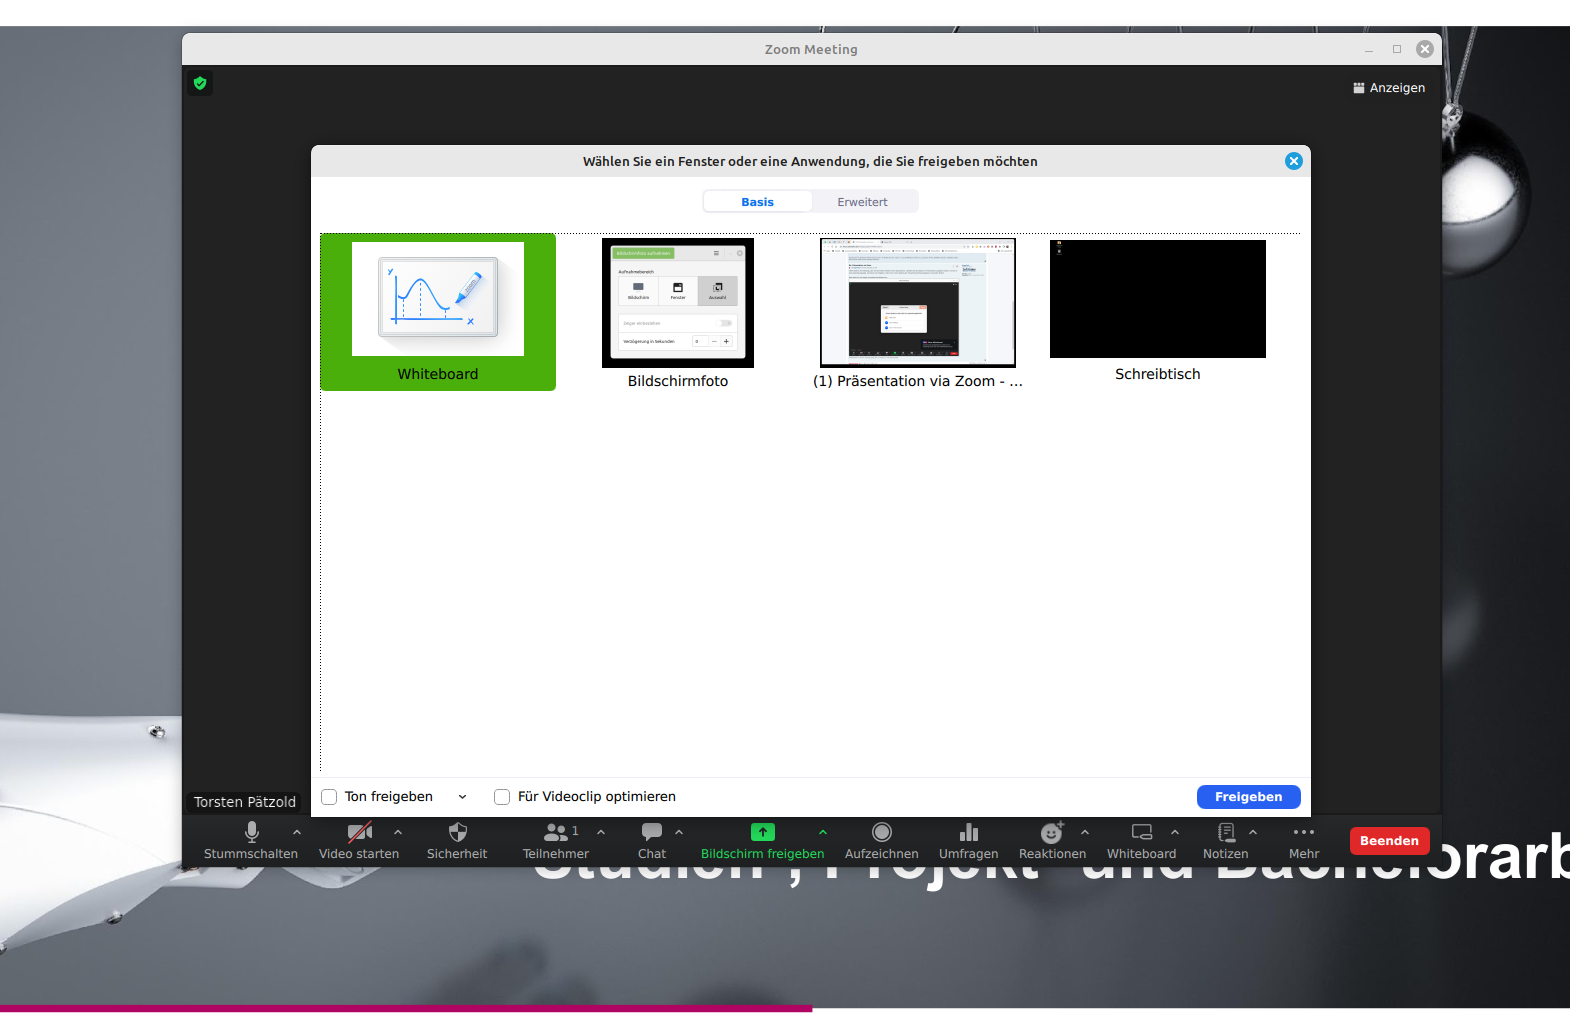The width and height of the screenshot is (1570, 1026).
Task: Click the Aufzeichnen record icon
Action: [881, 833]
